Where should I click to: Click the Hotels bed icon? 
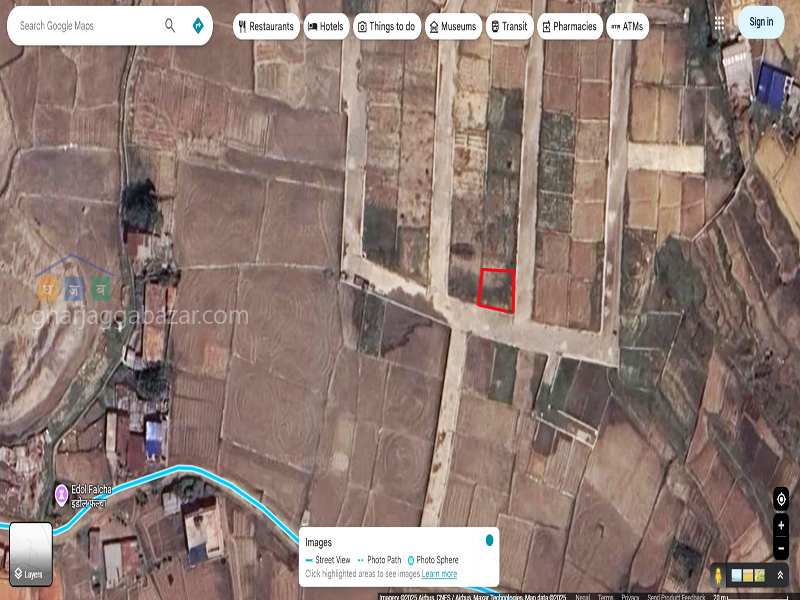click(x=311, y=26)
